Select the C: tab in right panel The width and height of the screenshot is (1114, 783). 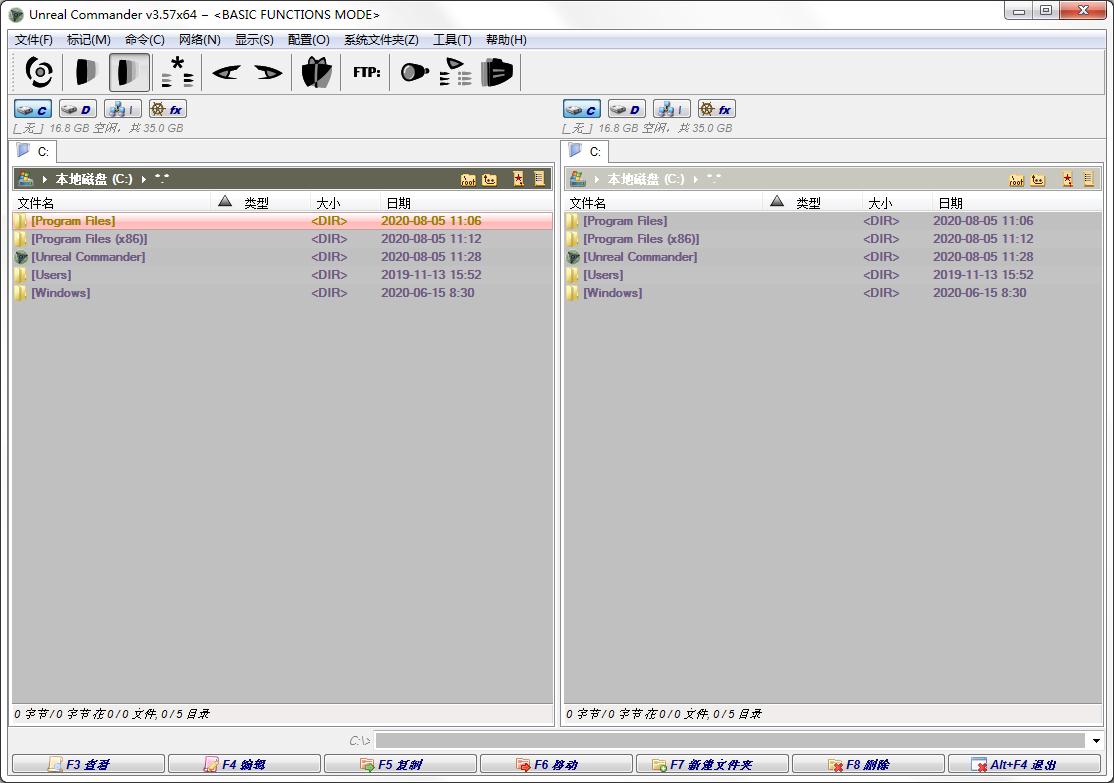pos(587,152)
